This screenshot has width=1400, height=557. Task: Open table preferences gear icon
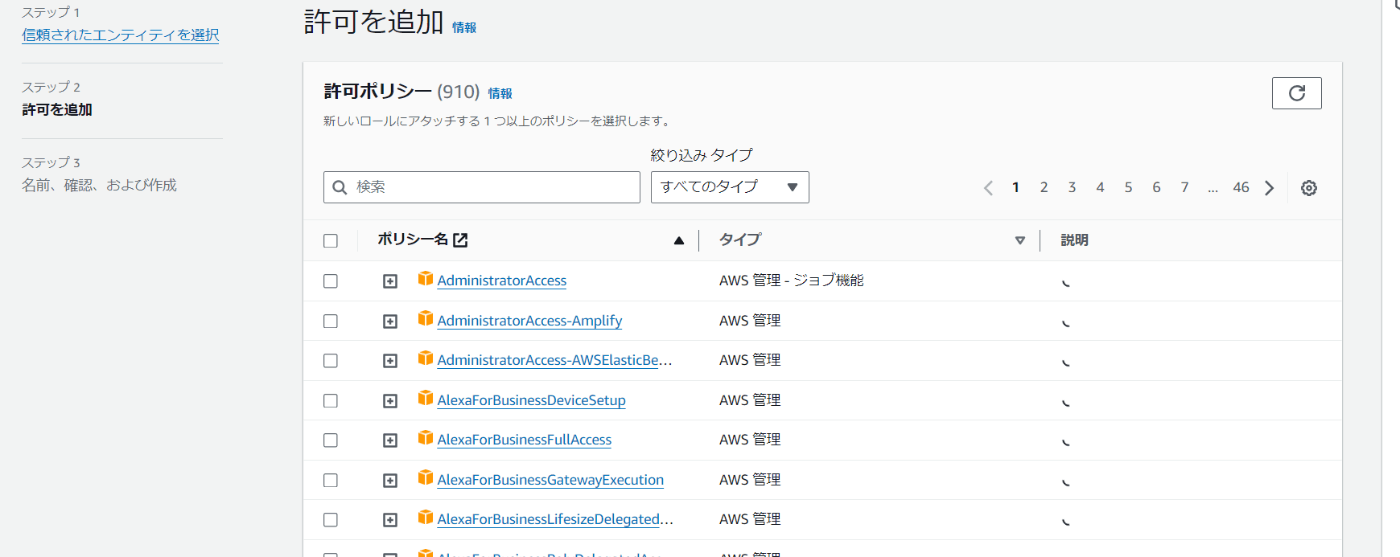(1309, 187)
